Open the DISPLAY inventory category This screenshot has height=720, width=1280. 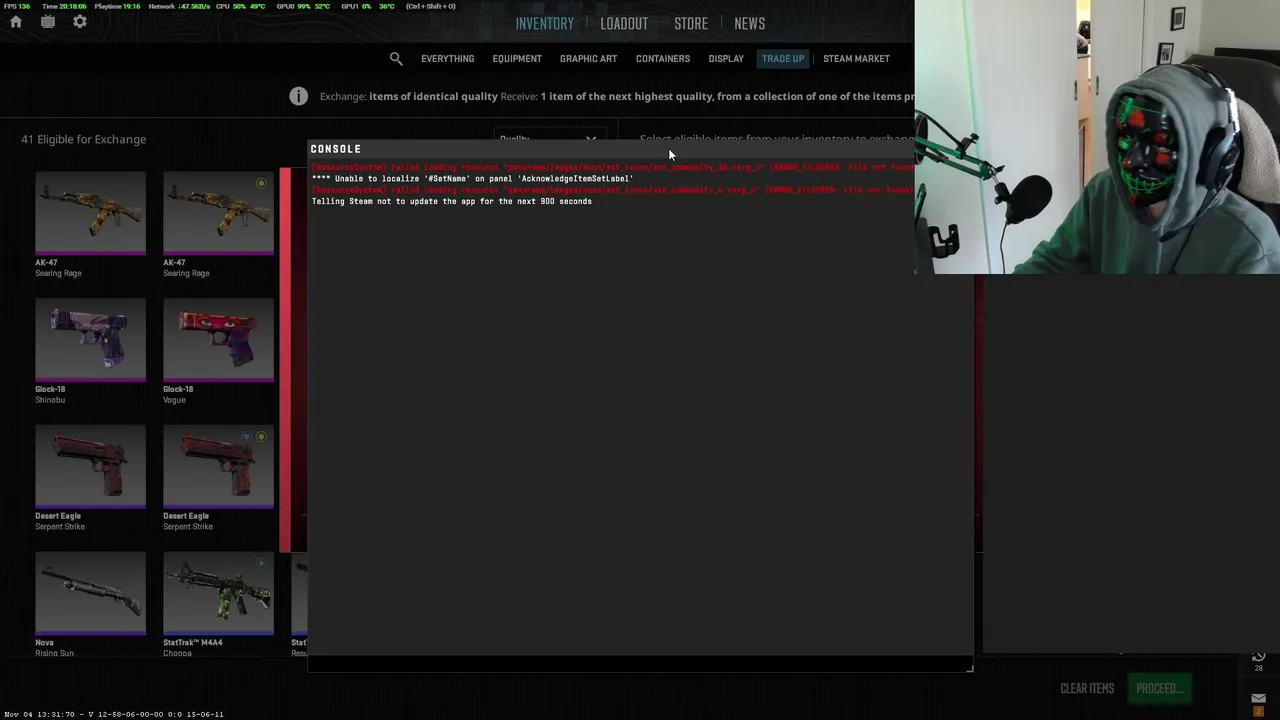(x=726, y=59)
